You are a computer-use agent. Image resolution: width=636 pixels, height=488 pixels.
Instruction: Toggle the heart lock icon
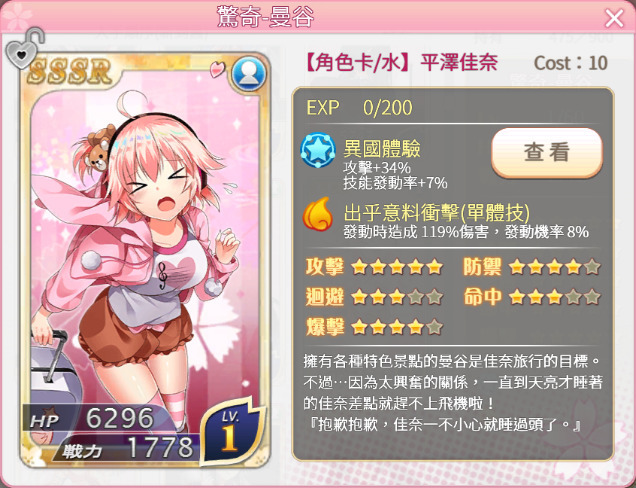pyautogui.click(x=24, y=49)
